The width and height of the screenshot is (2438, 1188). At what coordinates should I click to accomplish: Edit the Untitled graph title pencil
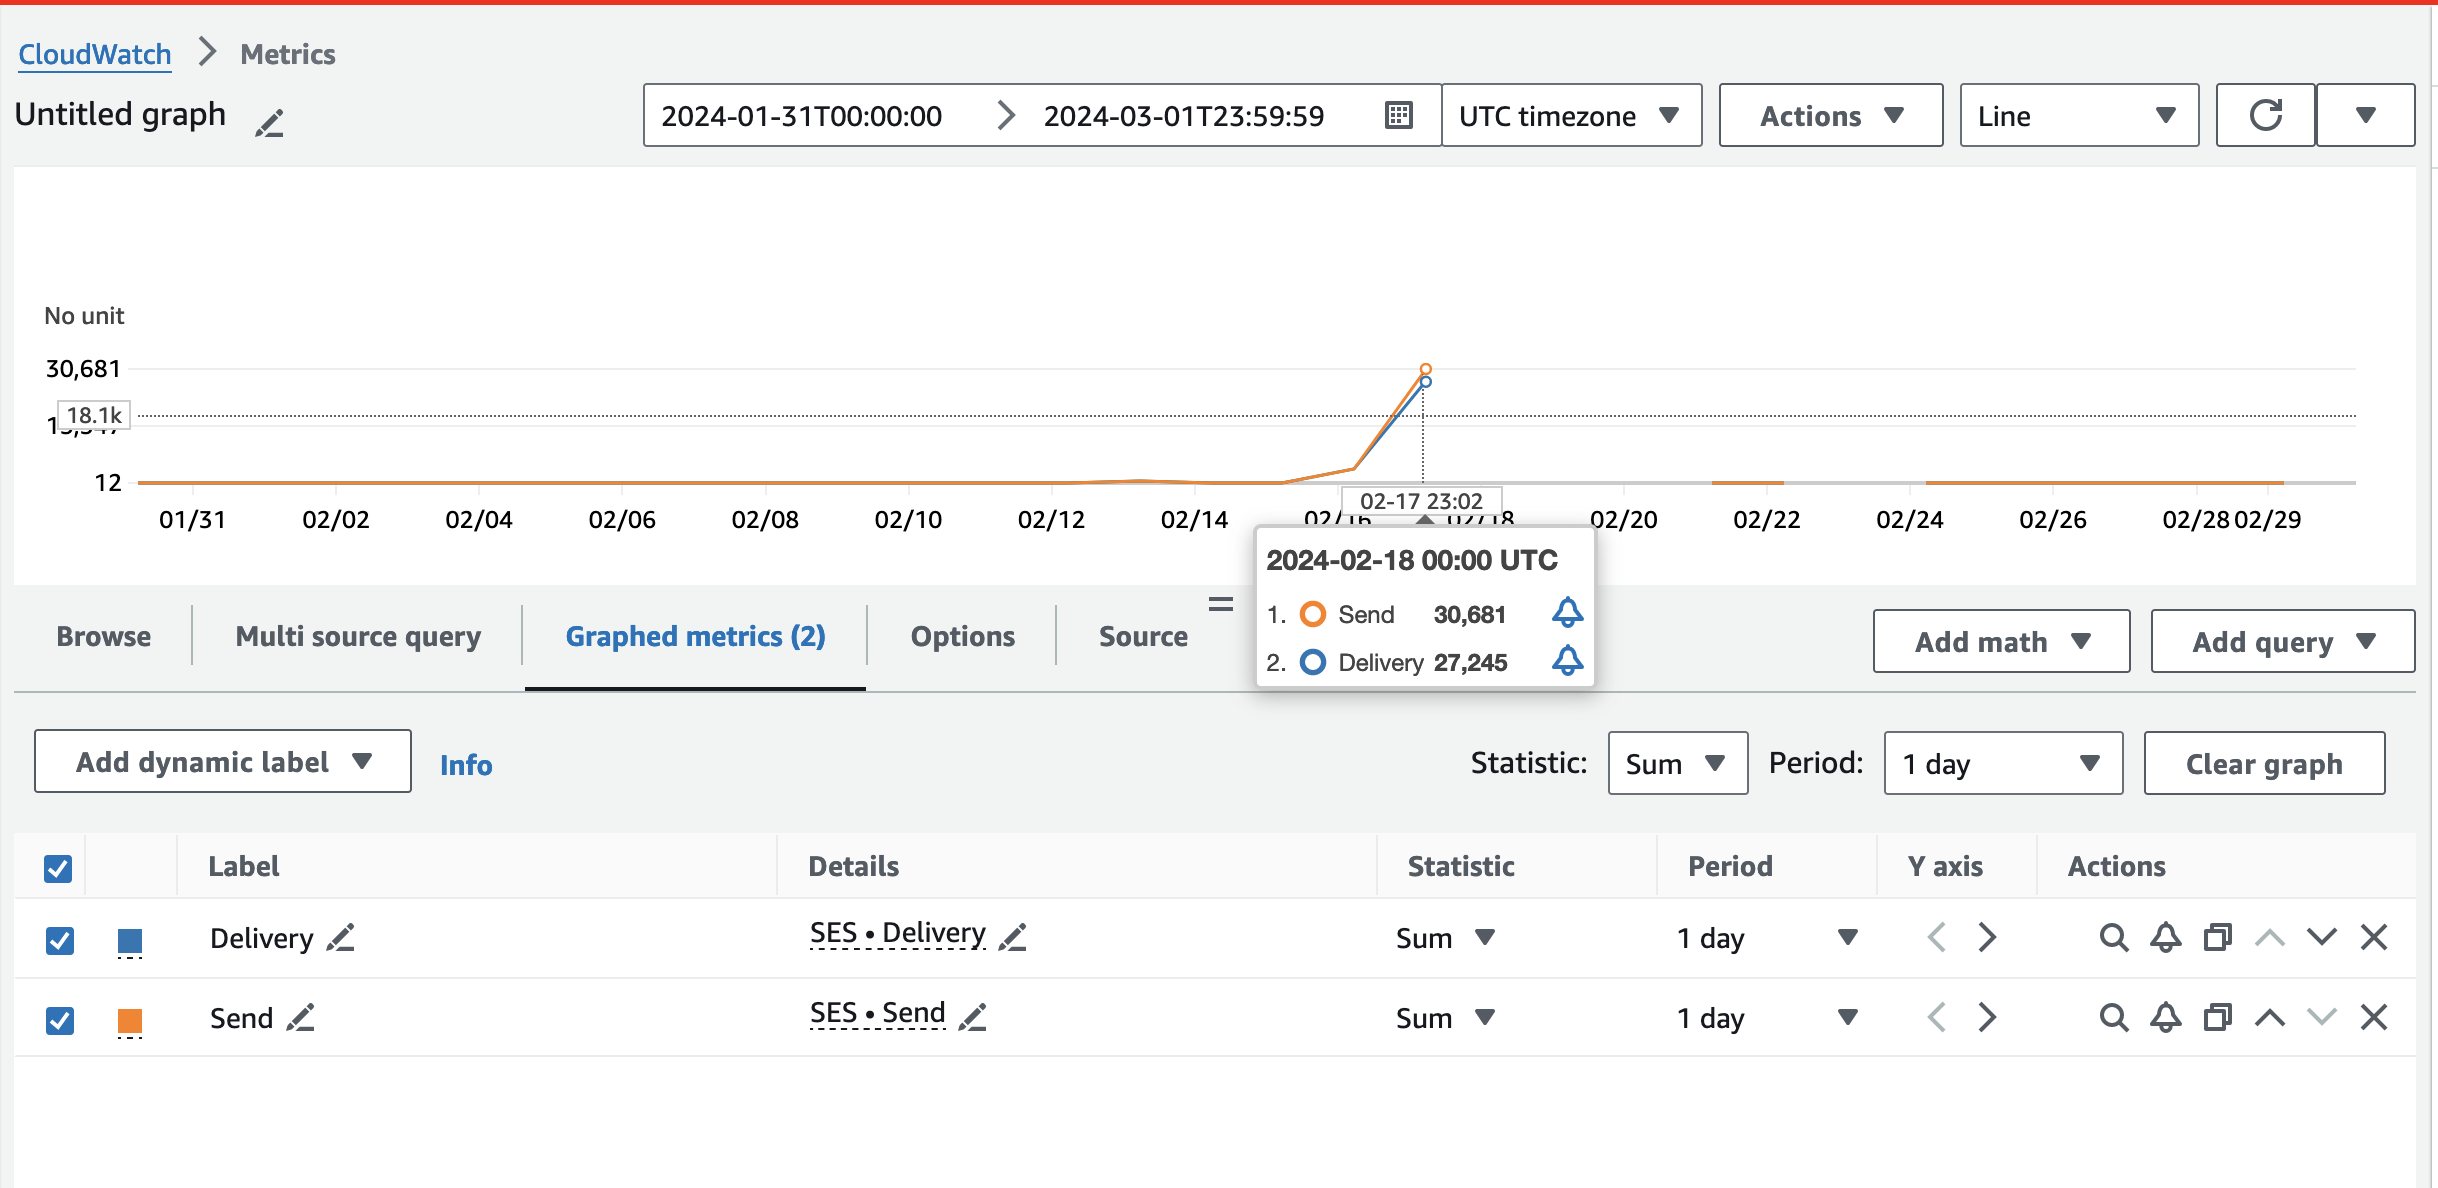coord(269,123)
